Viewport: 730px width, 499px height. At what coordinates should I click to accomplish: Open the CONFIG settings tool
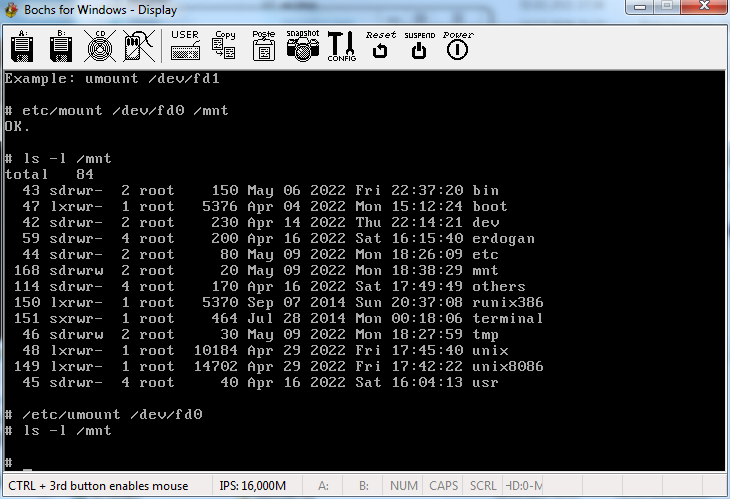(342, 46)
